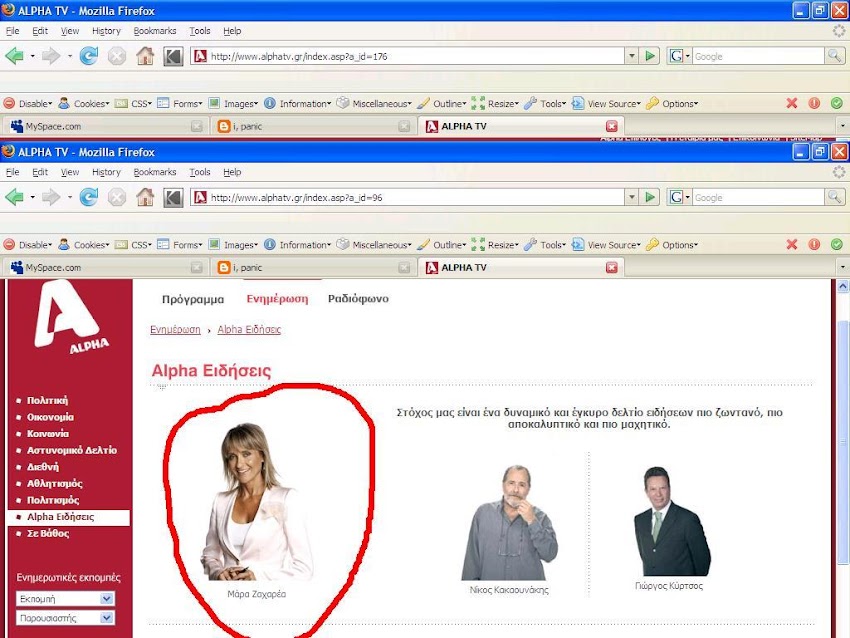Click Forward arrow in rear Firefox window
This screenshot has width=850, height=638.
click(x=51, y=56)
